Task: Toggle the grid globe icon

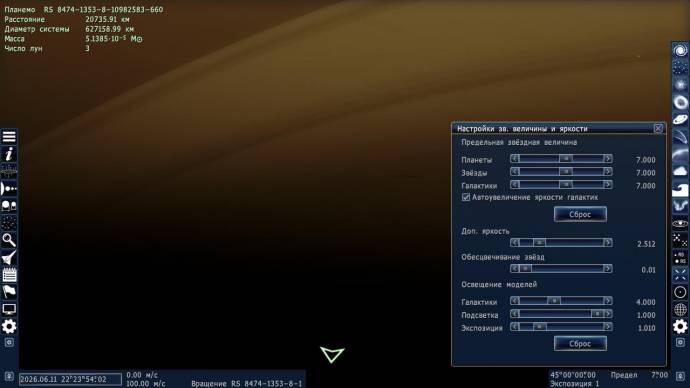Action: [680, 309]
